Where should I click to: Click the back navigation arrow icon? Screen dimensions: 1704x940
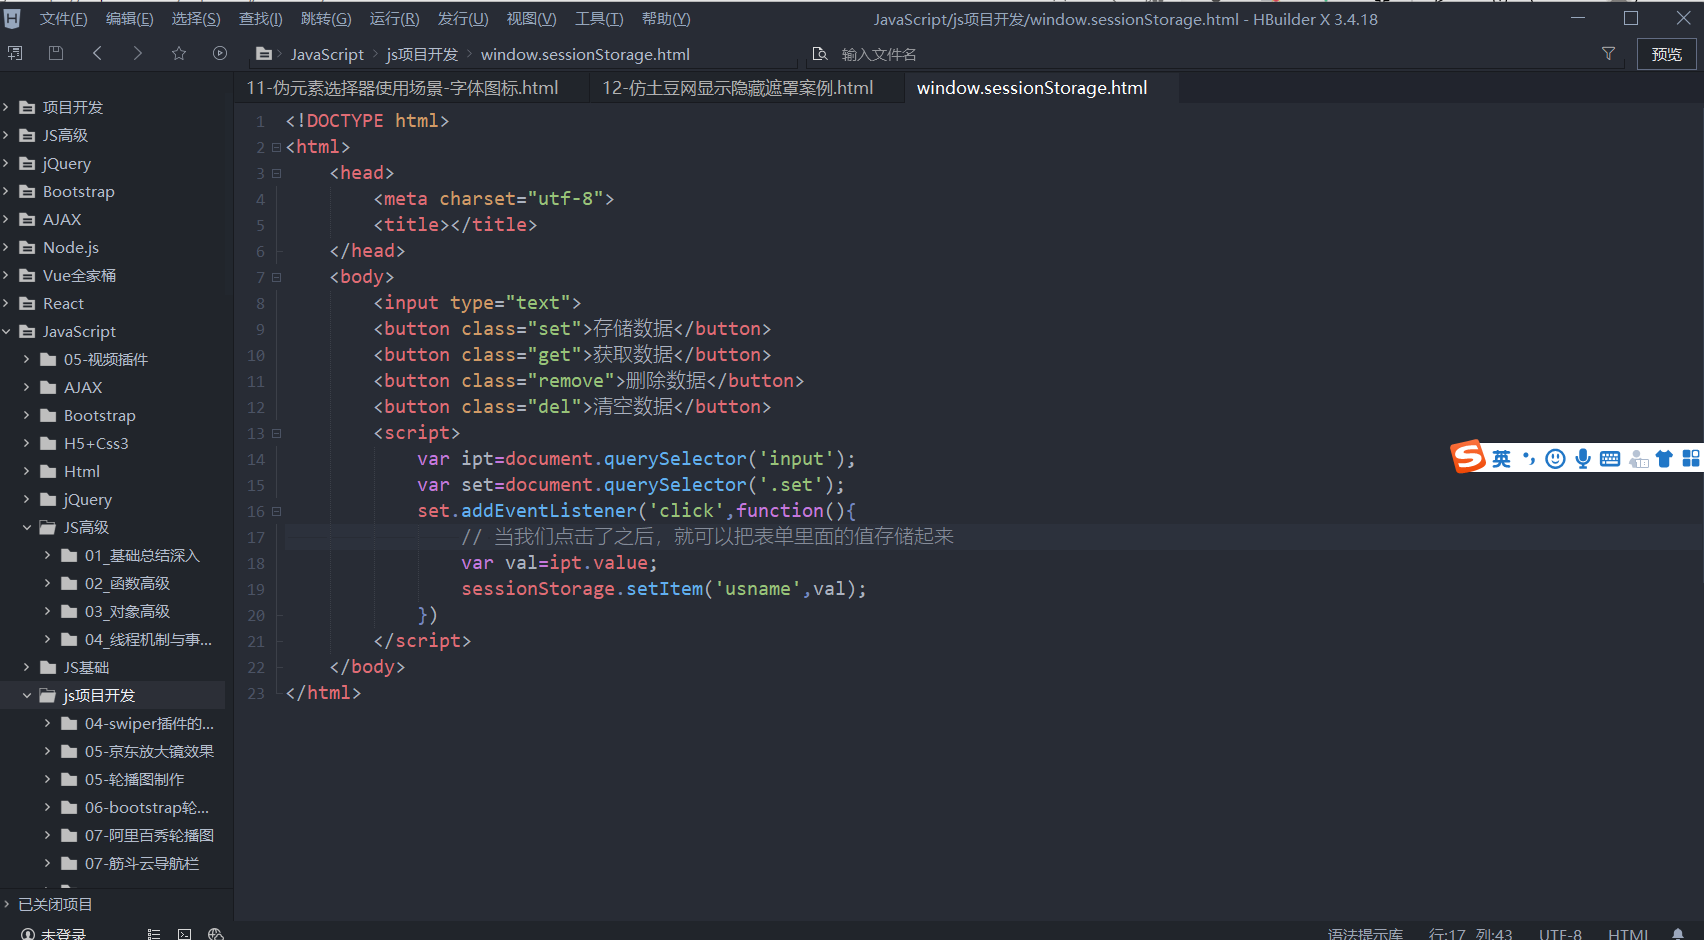click(96, 53)
